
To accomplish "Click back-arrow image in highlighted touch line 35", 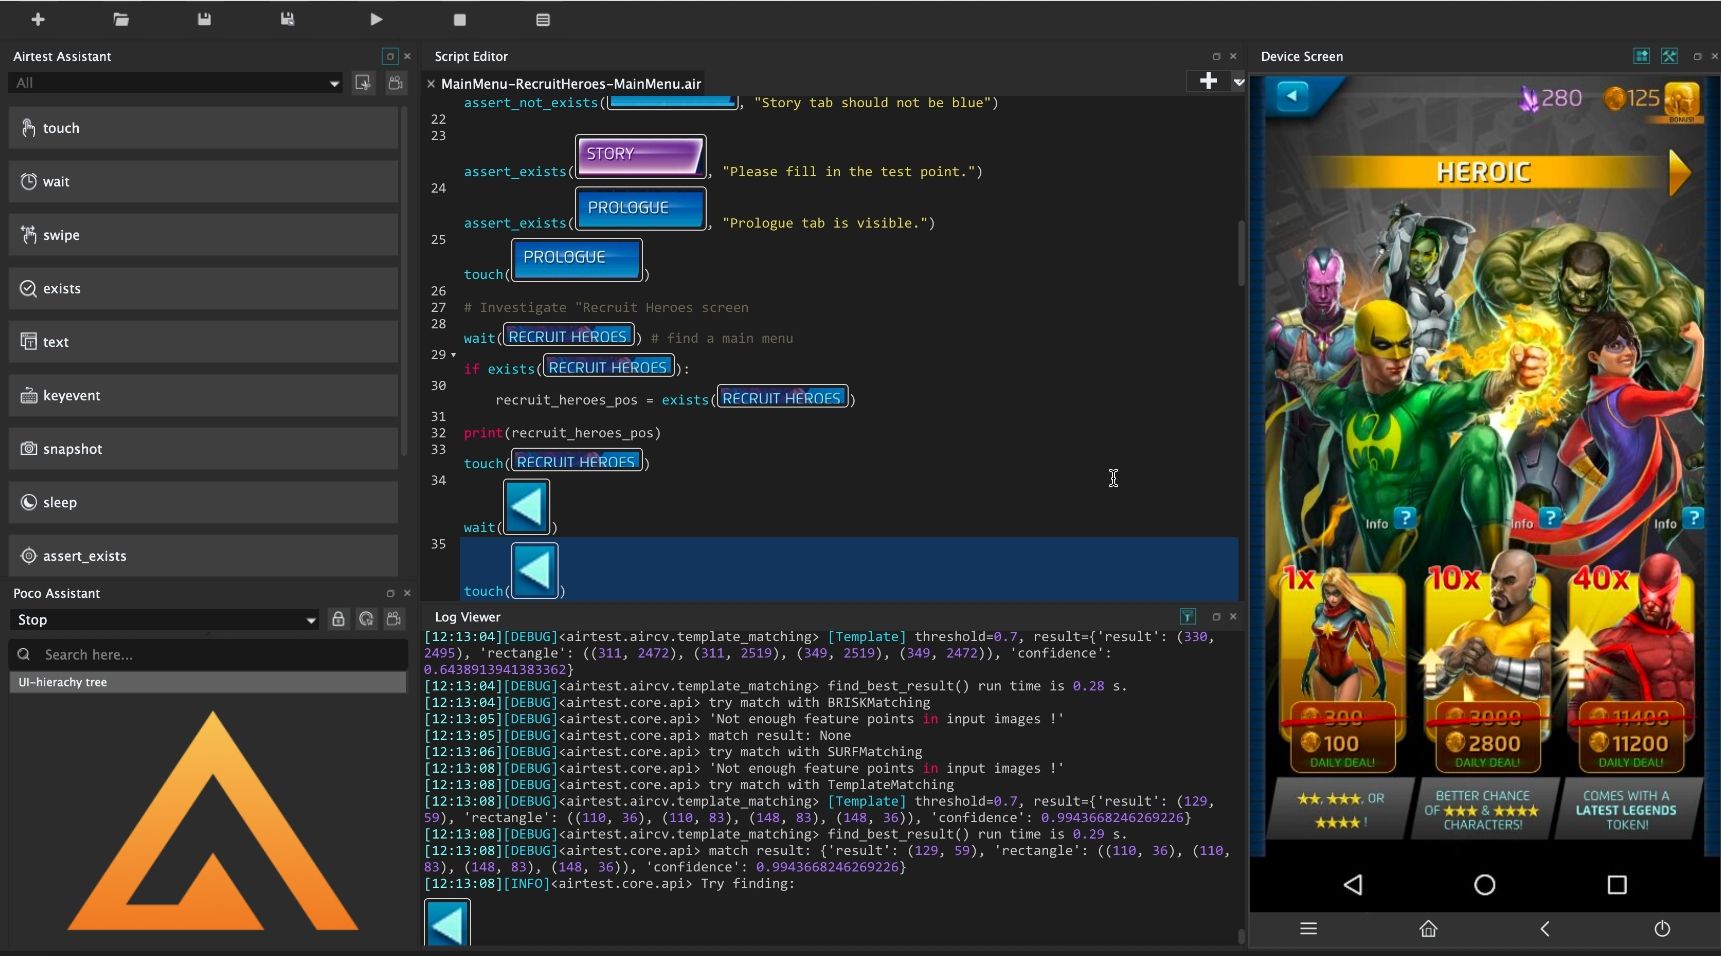I will click(x=535, y=570).
